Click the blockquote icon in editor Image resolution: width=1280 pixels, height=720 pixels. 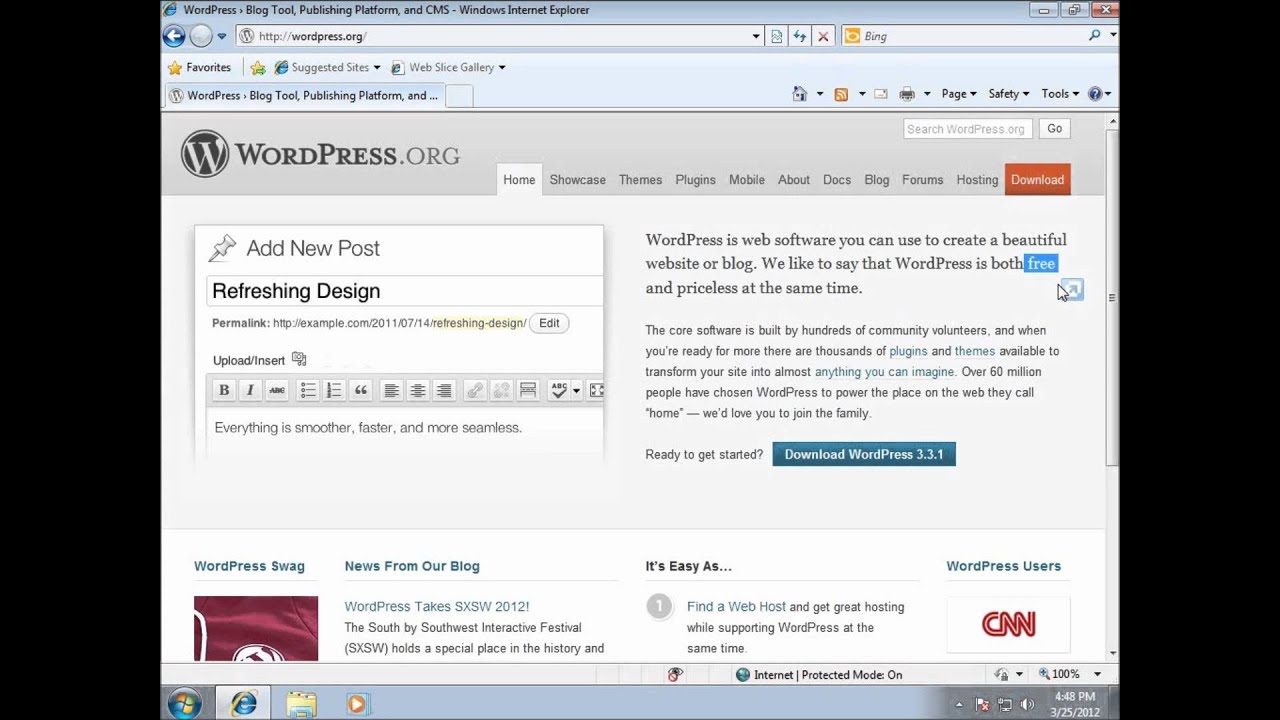(x=361, y=390)
